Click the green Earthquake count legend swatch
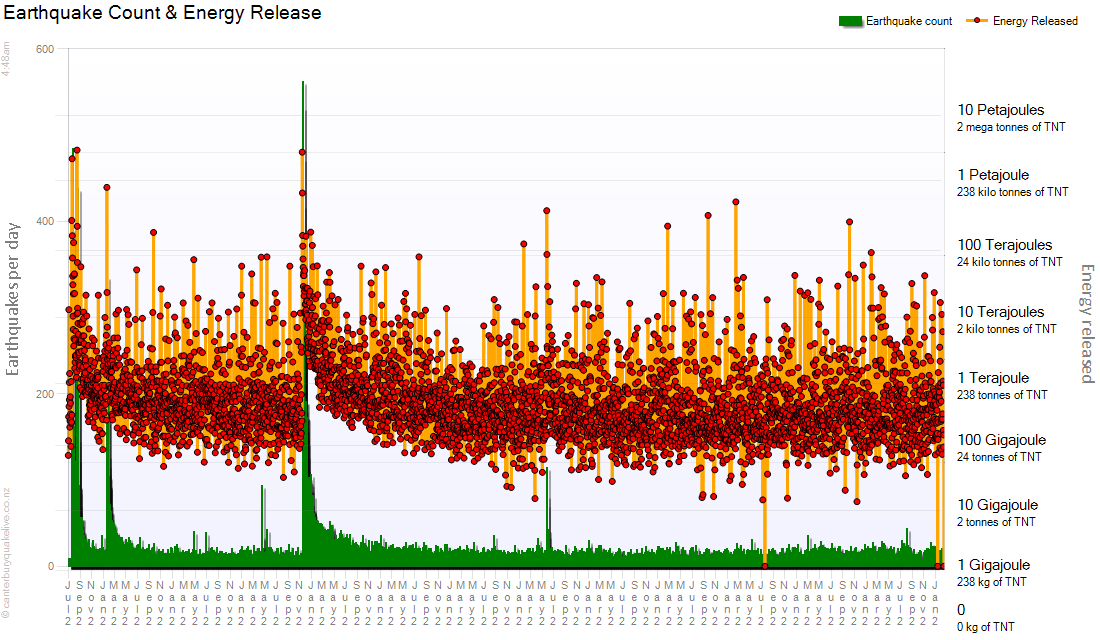The width and height of the screenshot is (1100, 640). click(x=850, y=21)
